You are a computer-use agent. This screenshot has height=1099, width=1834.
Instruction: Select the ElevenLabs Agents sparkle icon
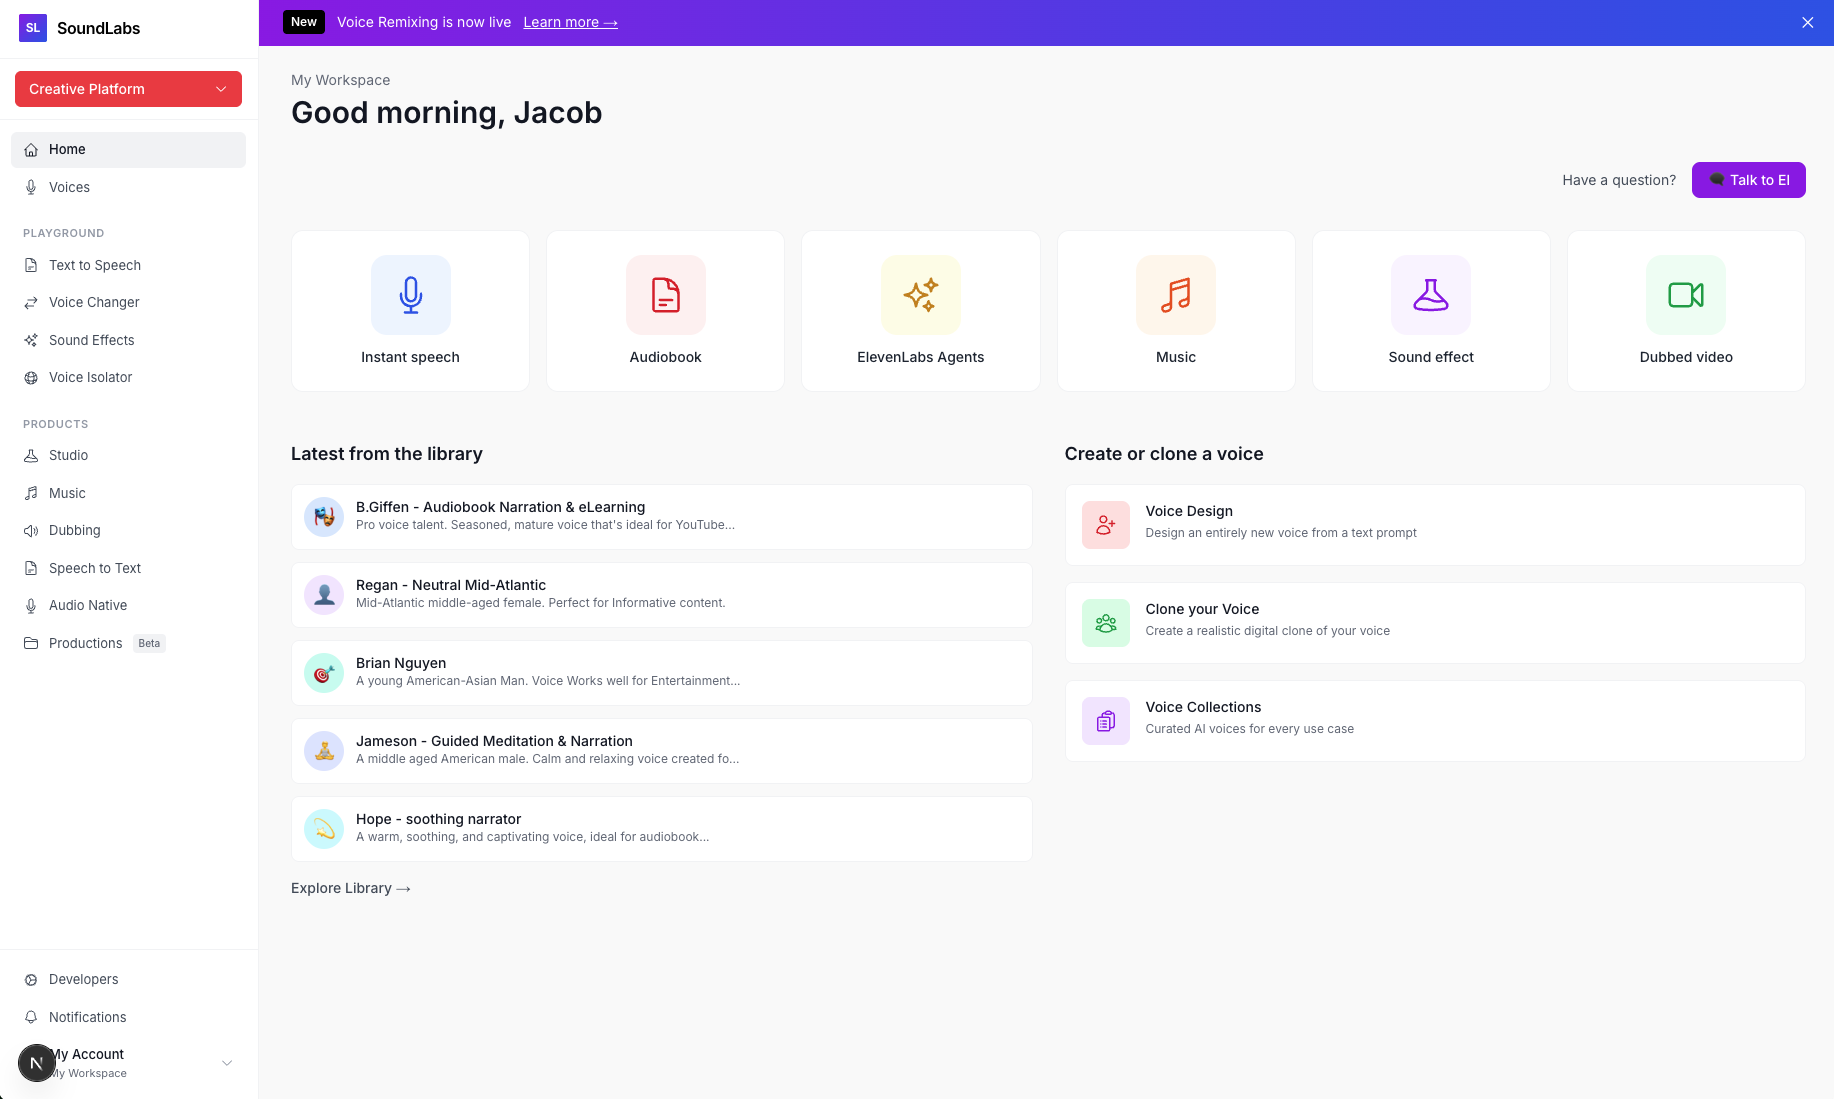(920, 295)
